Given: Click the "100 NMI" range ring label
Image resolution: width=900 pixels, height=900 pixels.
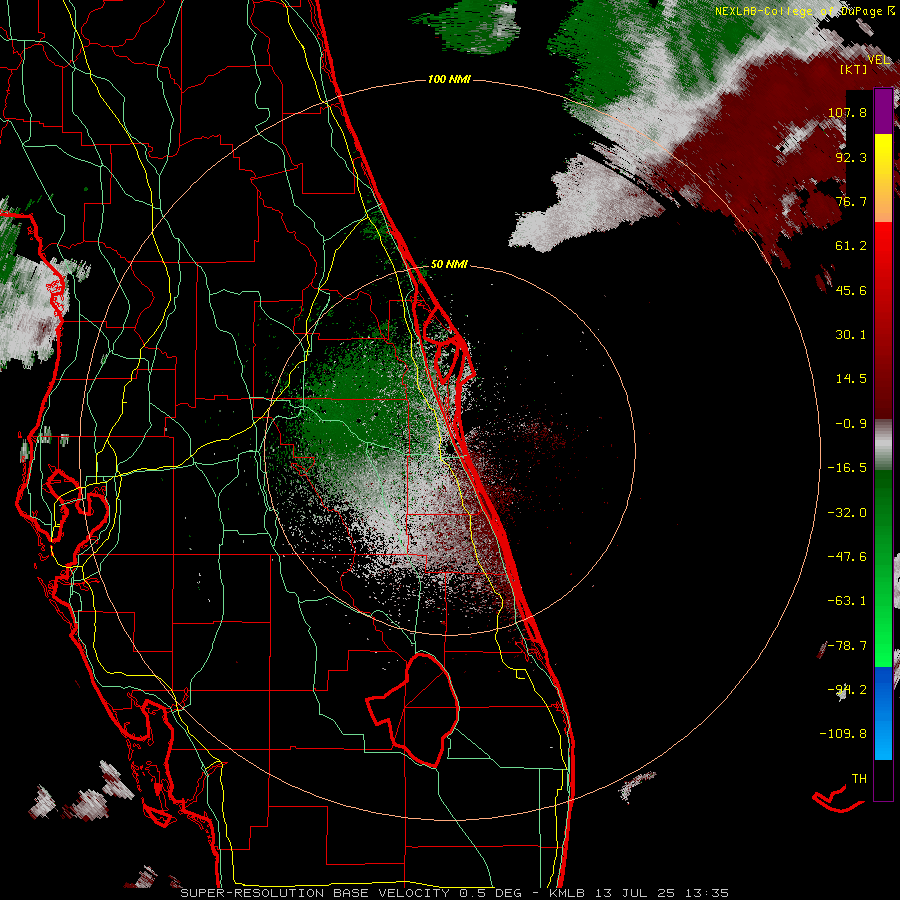Looking at the screenshot, I should point(449,79).
